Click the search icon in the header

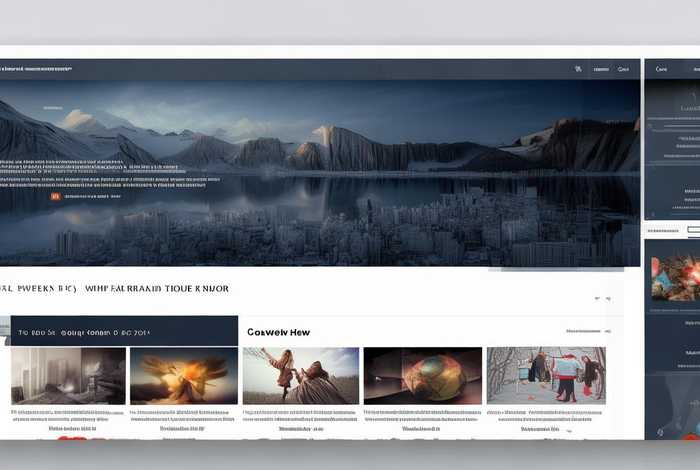(x=578, y=70)
